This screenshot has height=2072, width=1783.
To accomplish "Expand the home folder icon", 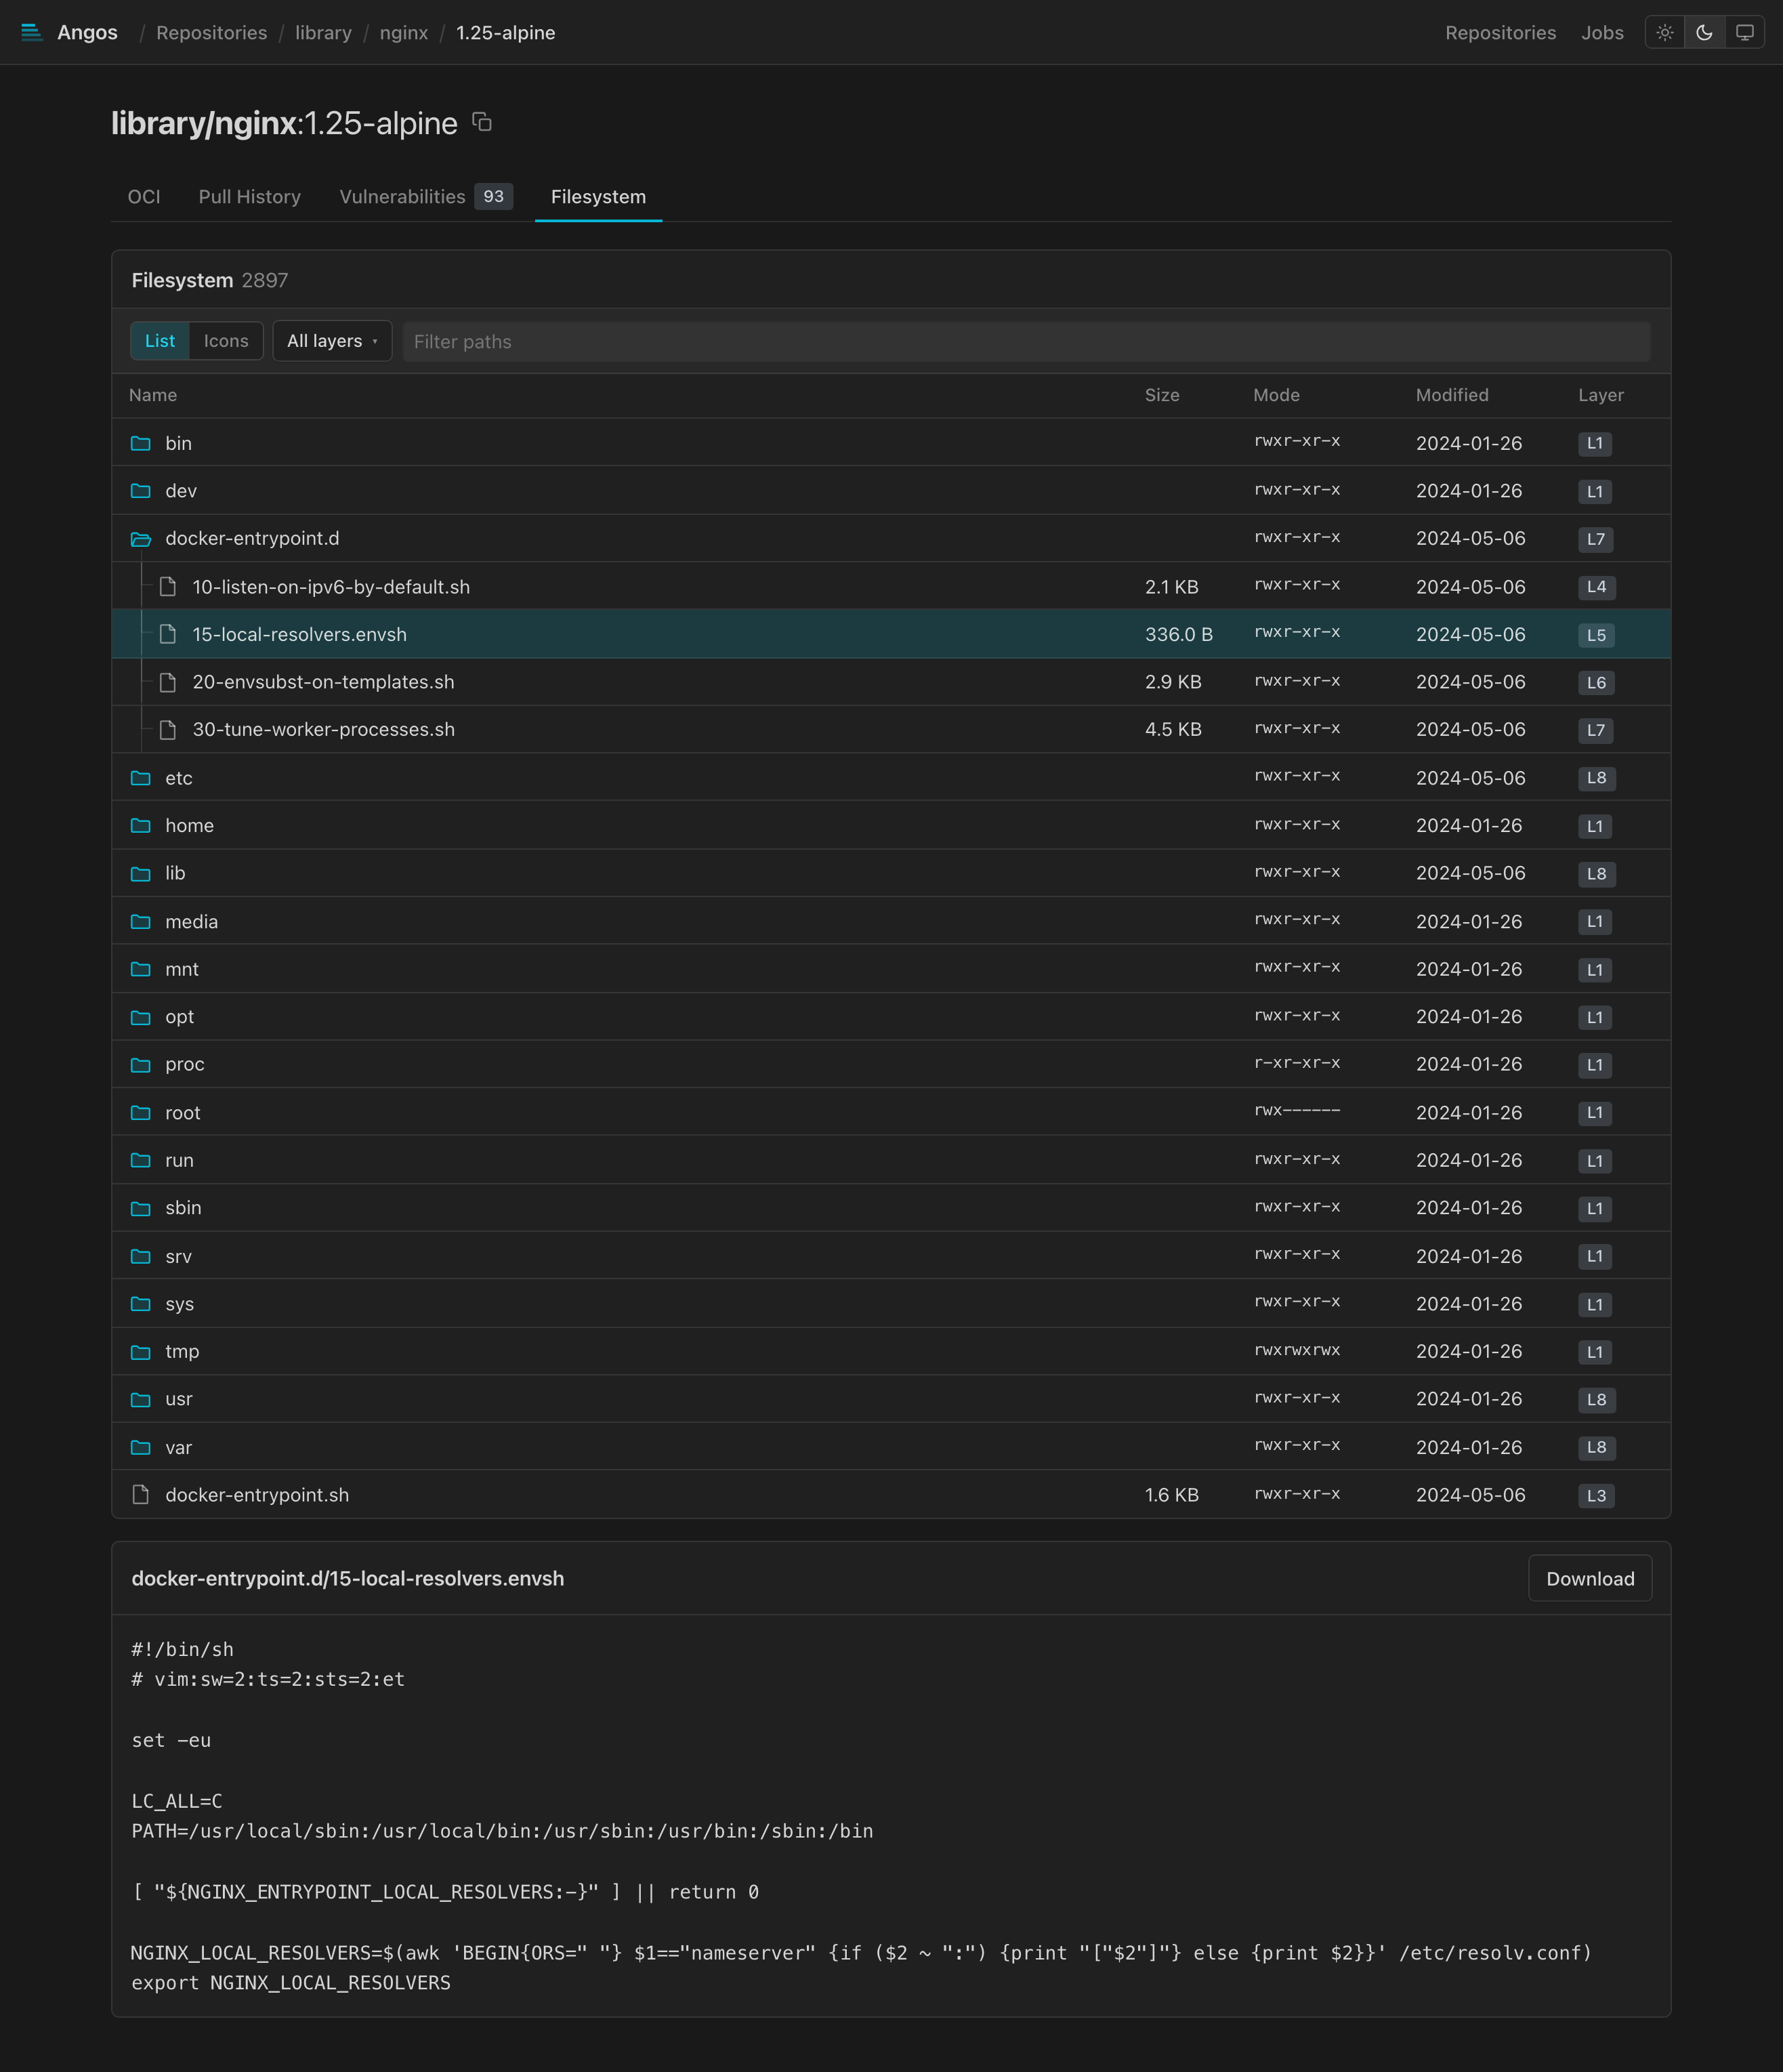I will (x=141, y=826).
